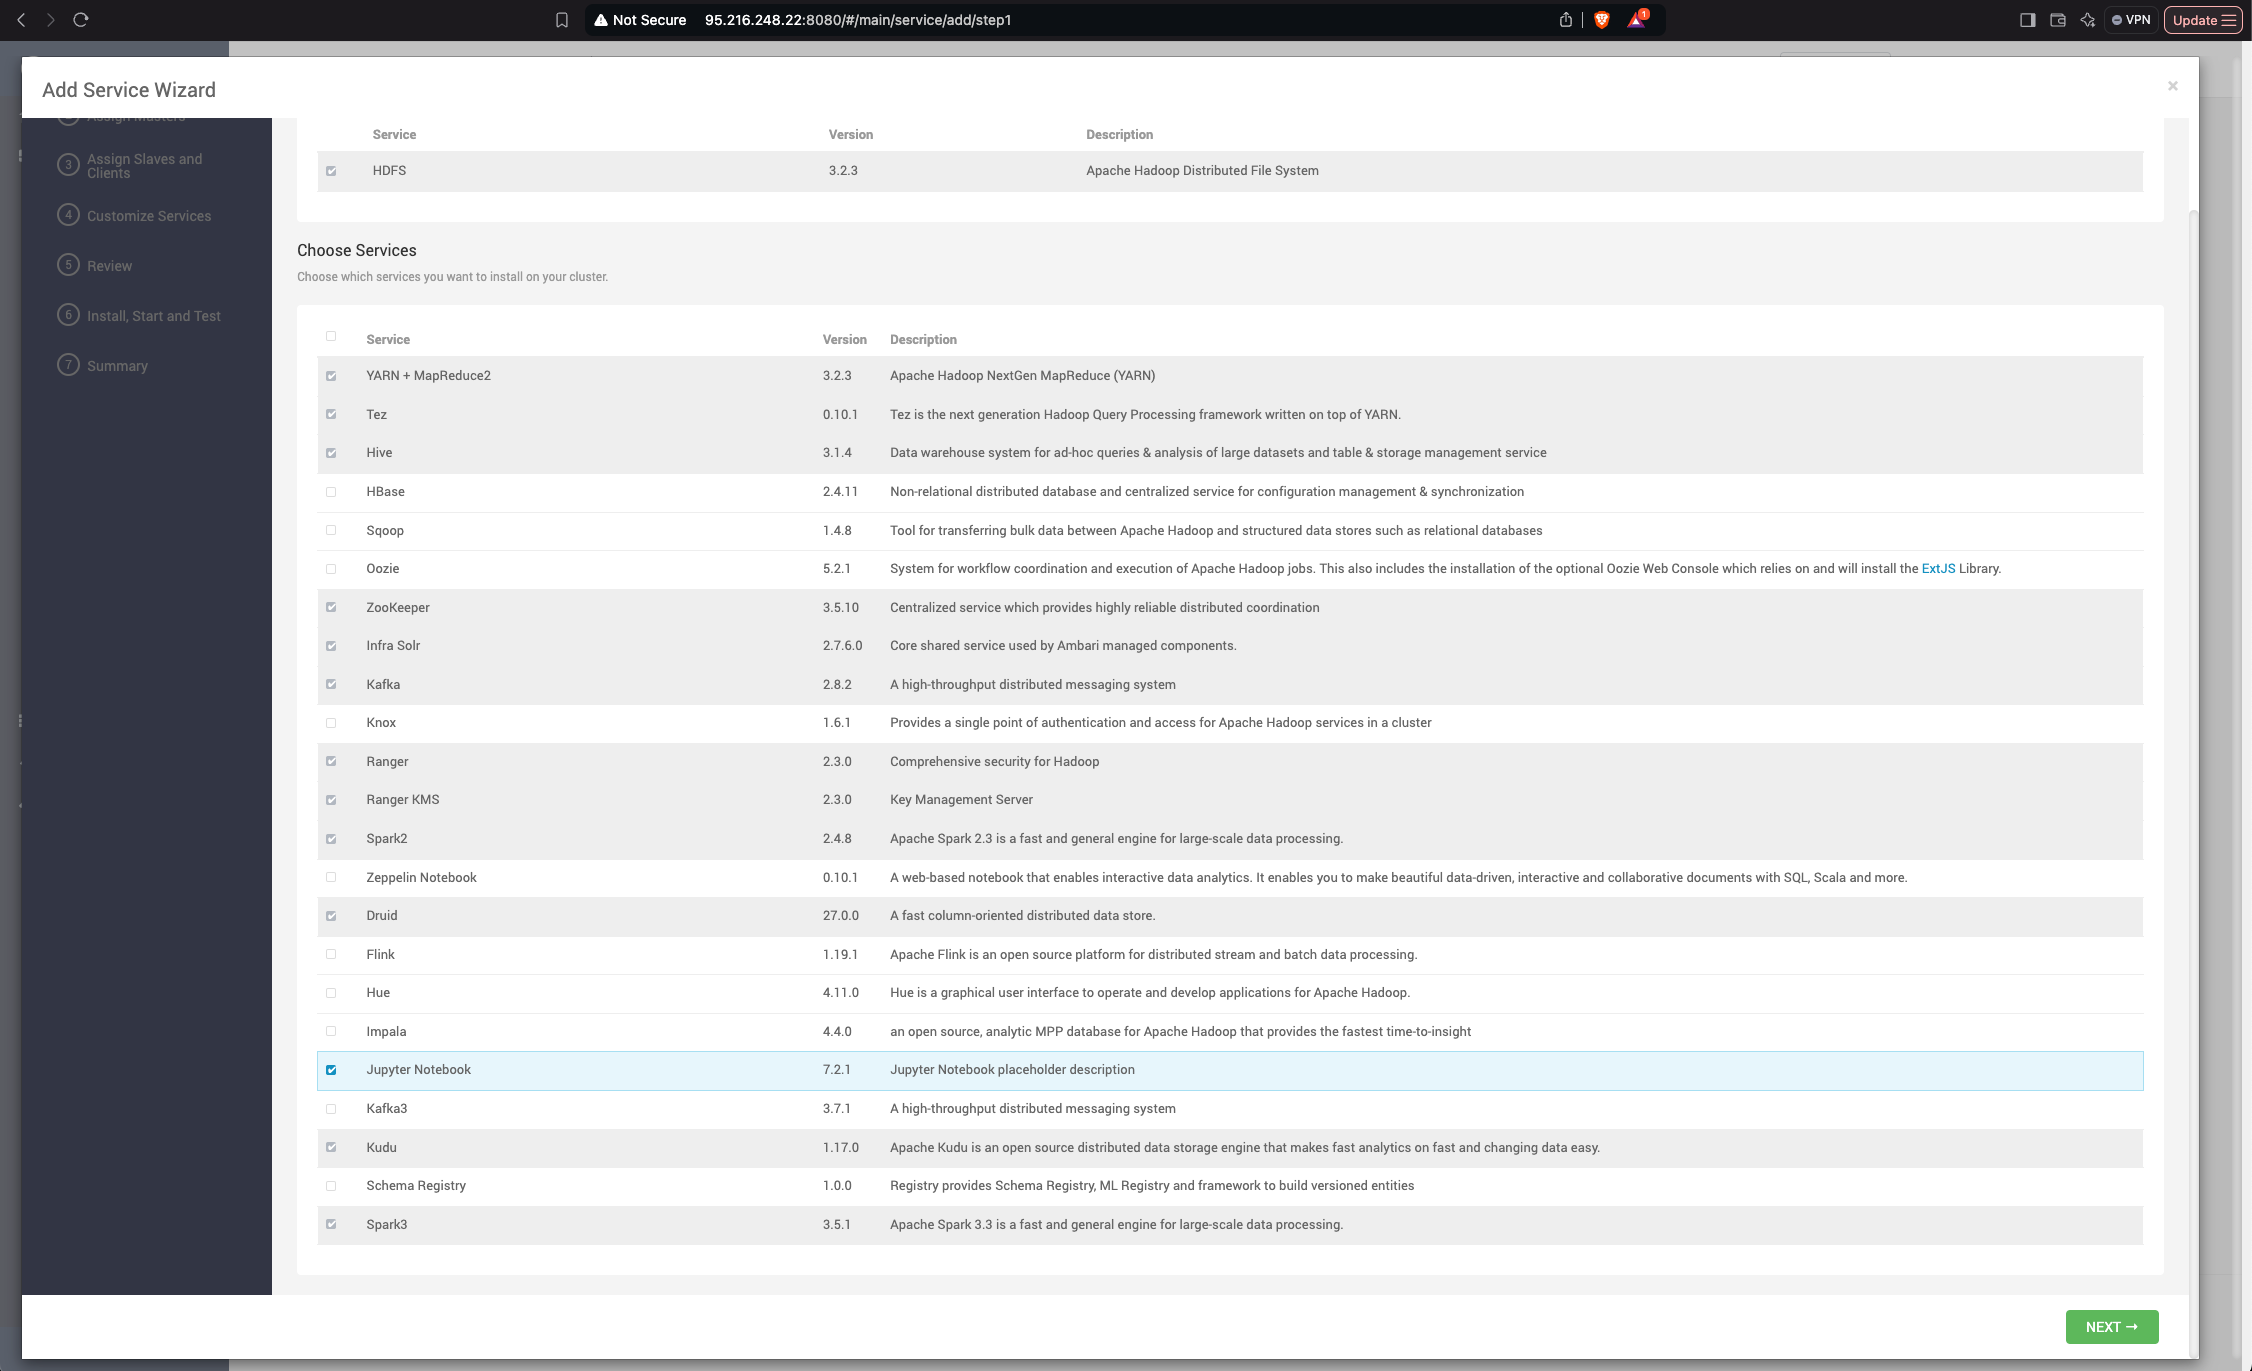The height and width of the screenshot is (1371, 2252).
Task: Check the Oozie service checkbox
Action: [331, 569]
